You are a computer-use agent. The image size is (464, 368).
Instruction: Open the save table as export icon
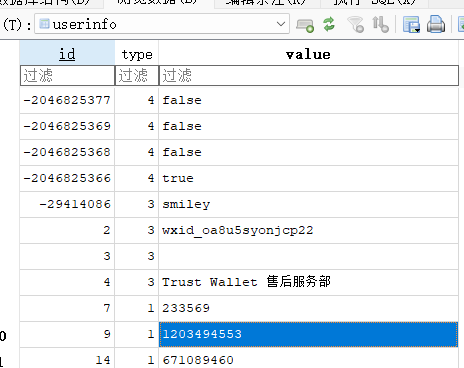click(411, 25)
